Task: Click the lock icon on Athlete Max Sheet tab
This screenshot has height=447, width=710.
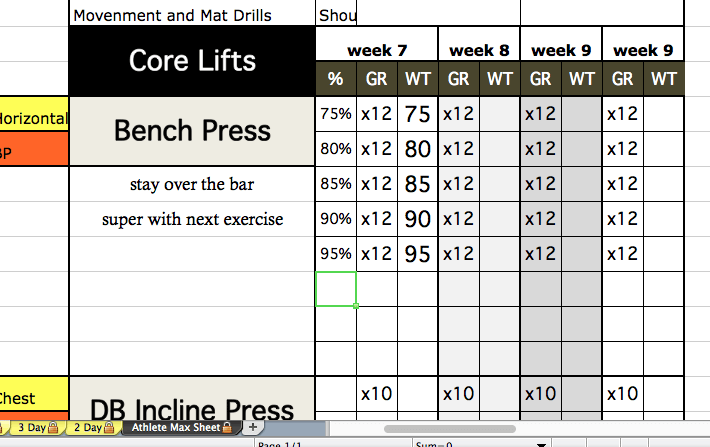Action: [x=227, y=427]
